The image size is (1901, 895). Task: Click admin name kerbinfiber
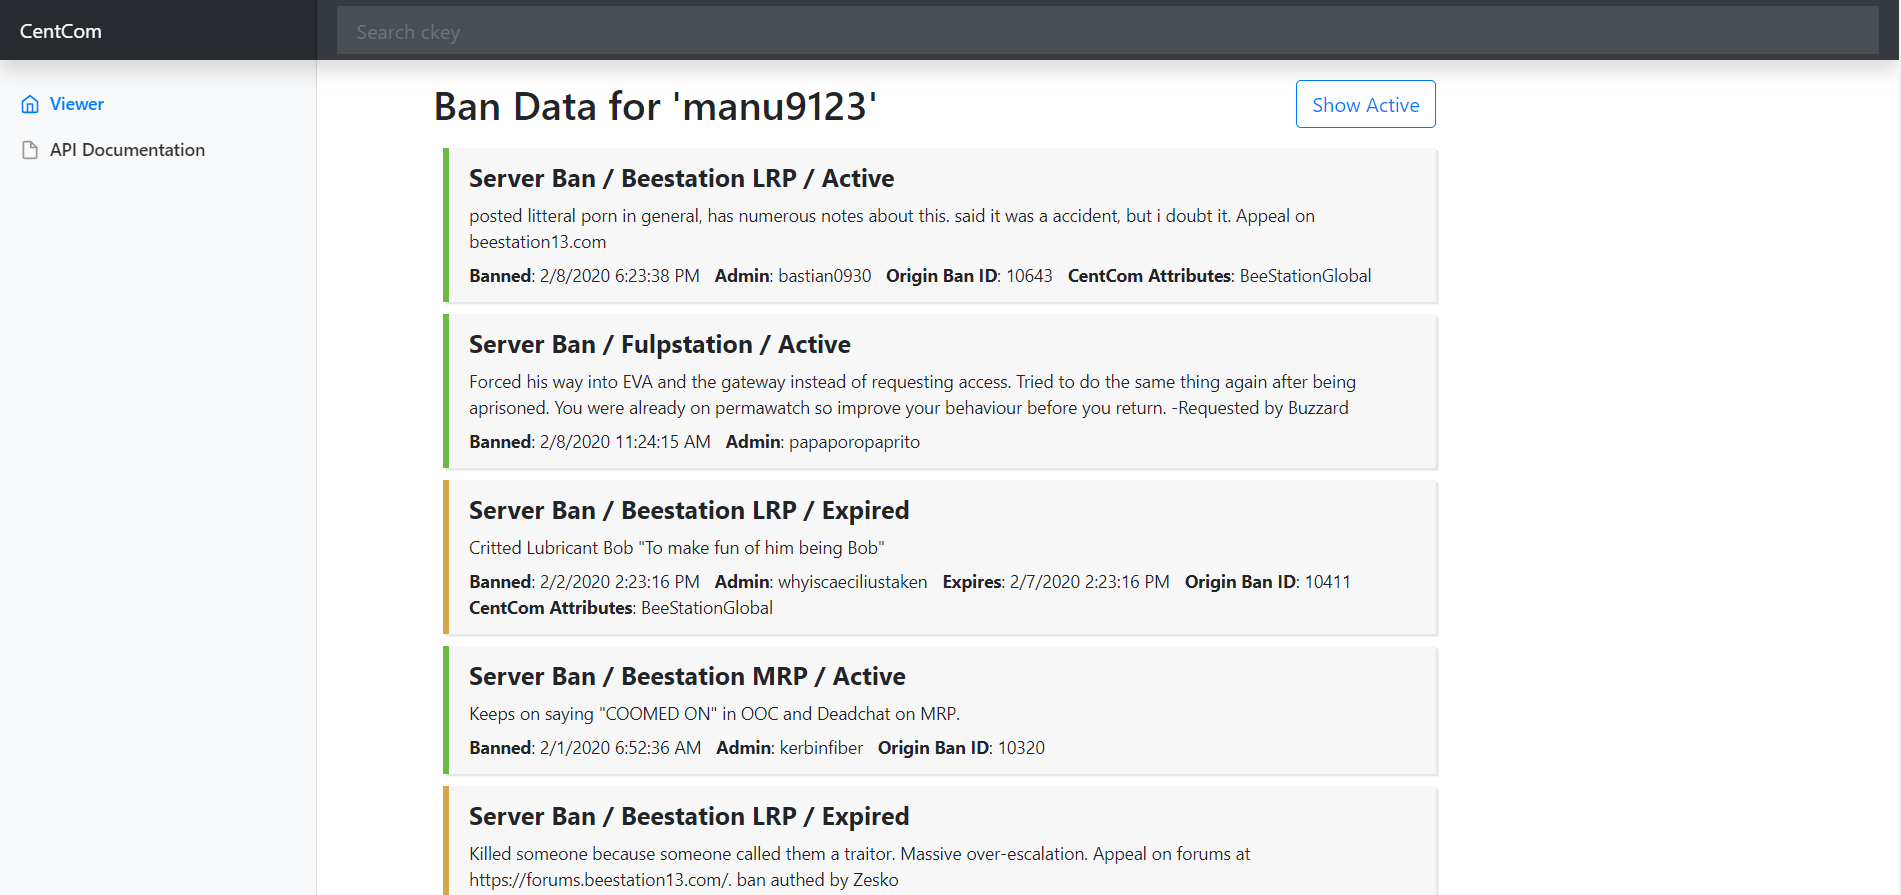821,748
